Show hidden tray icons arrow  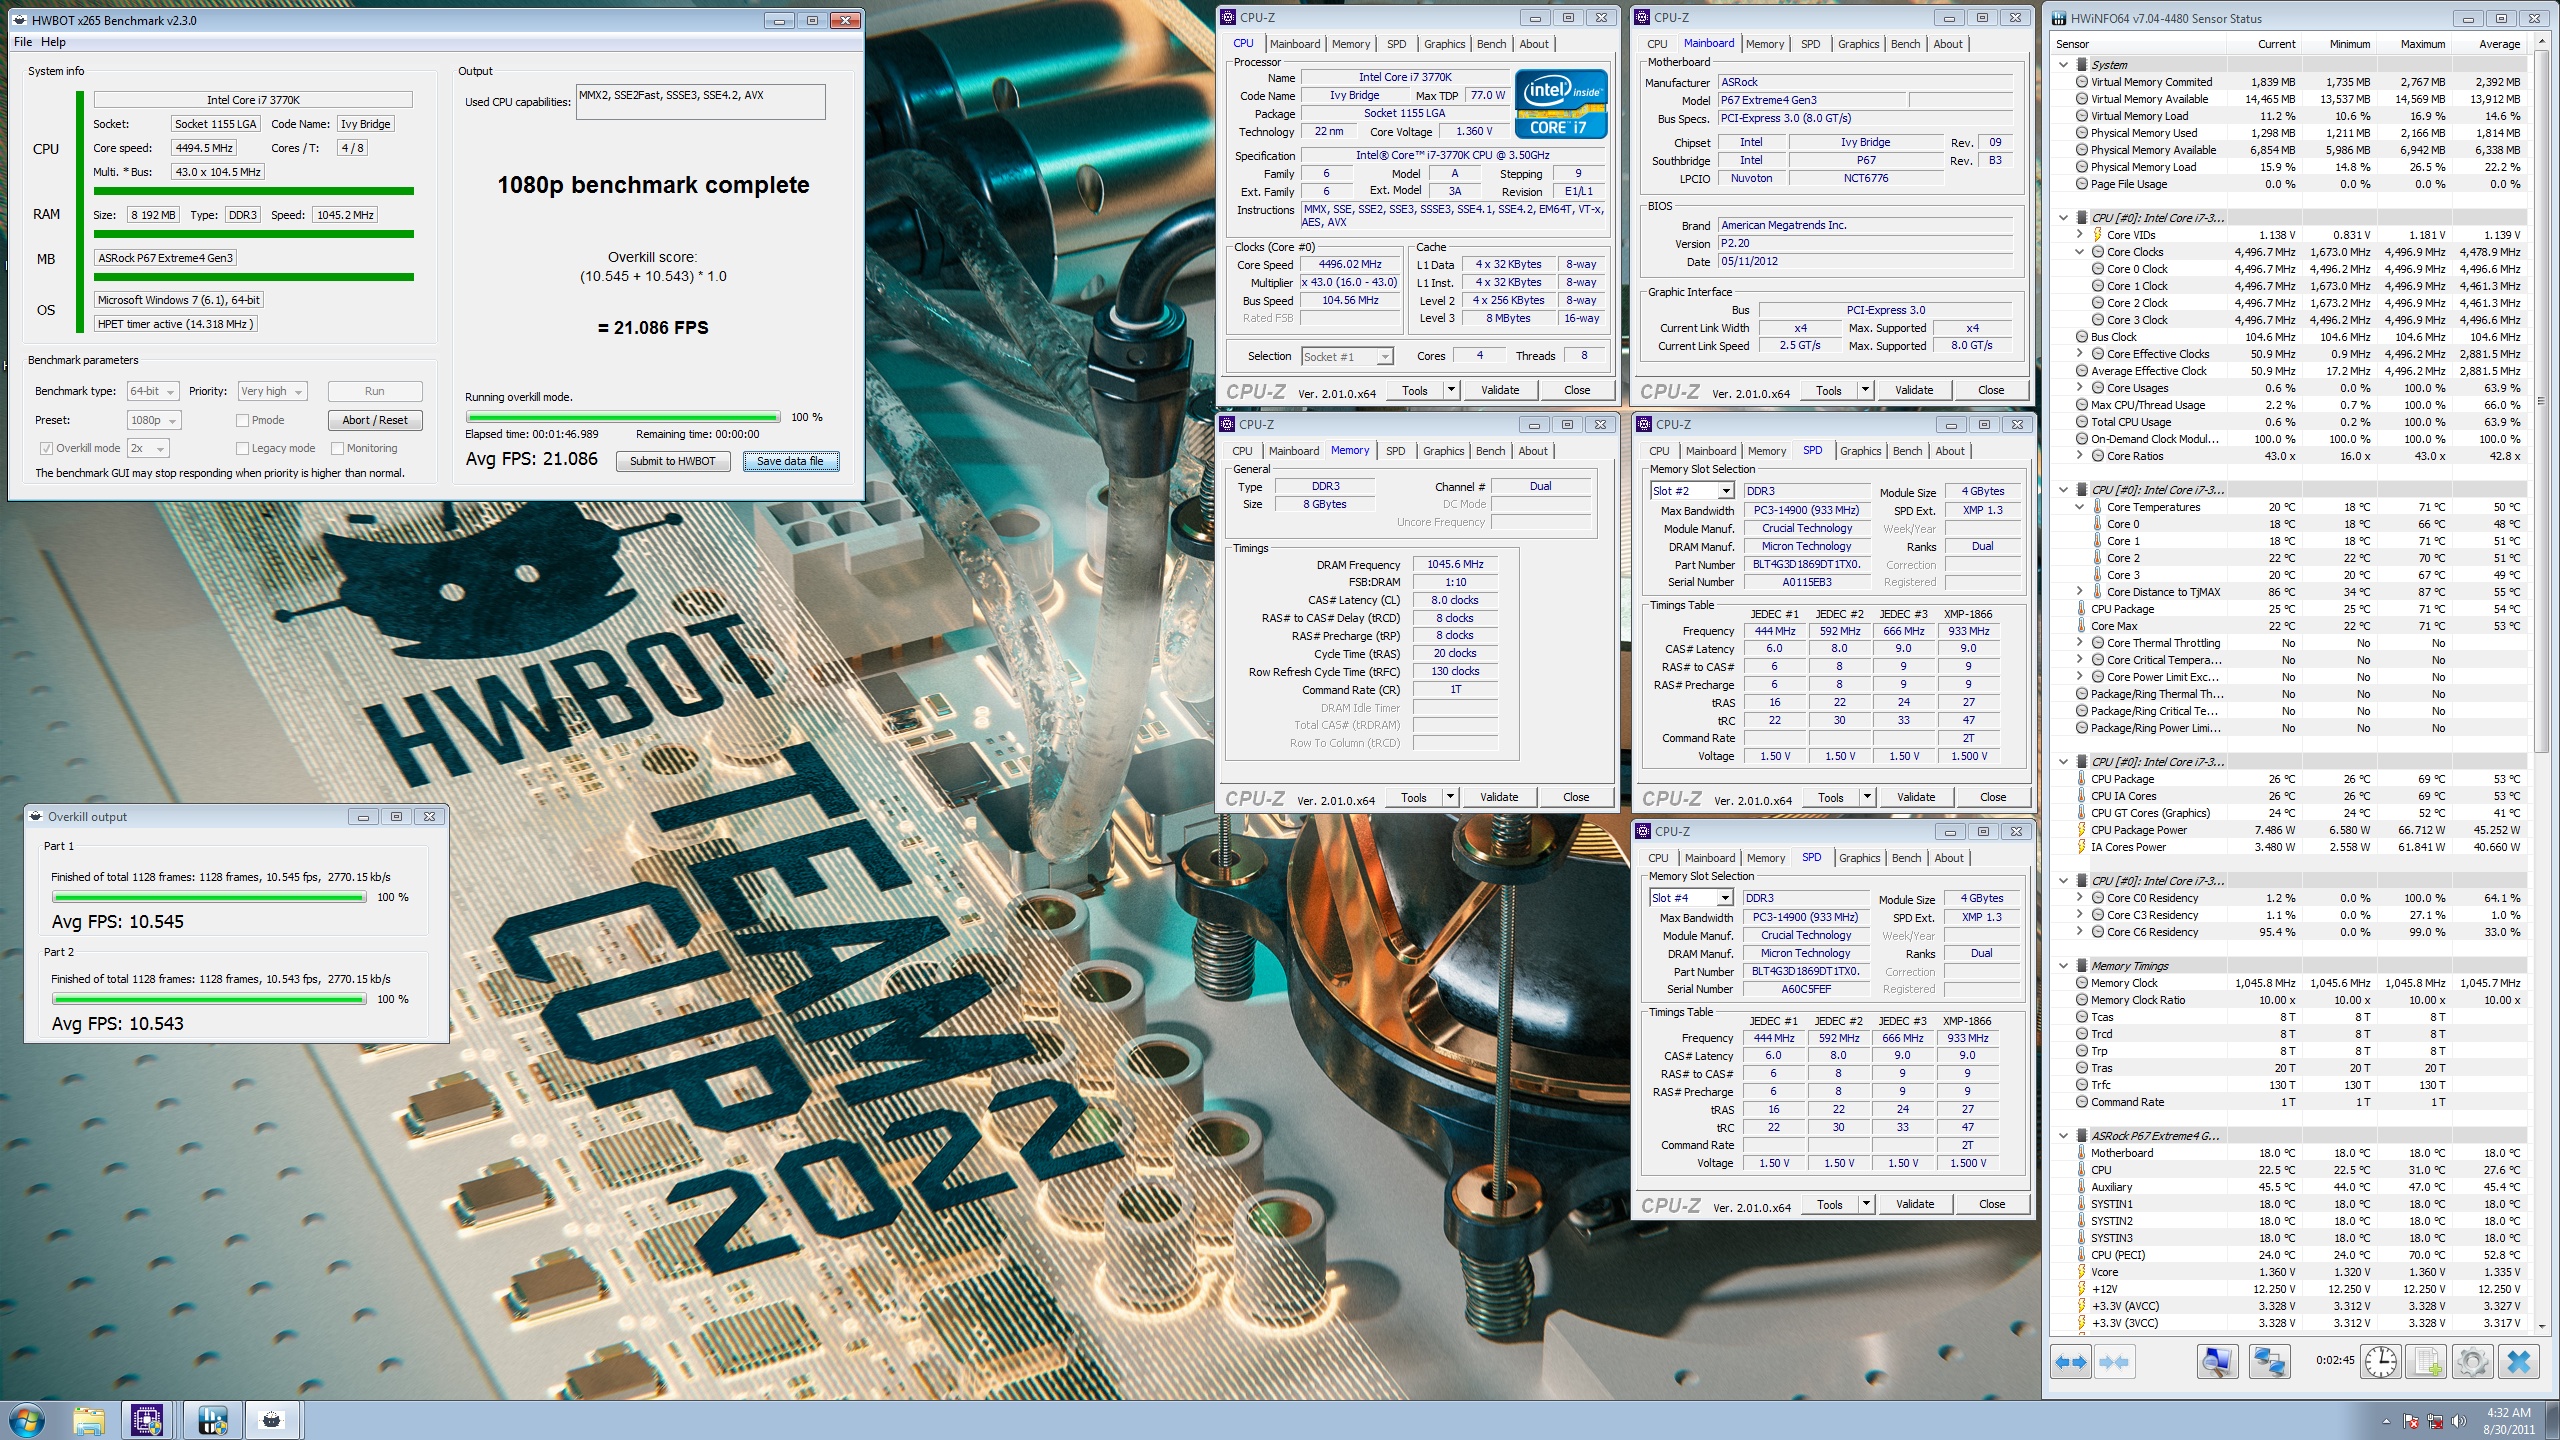(x=2387, y=1421)
